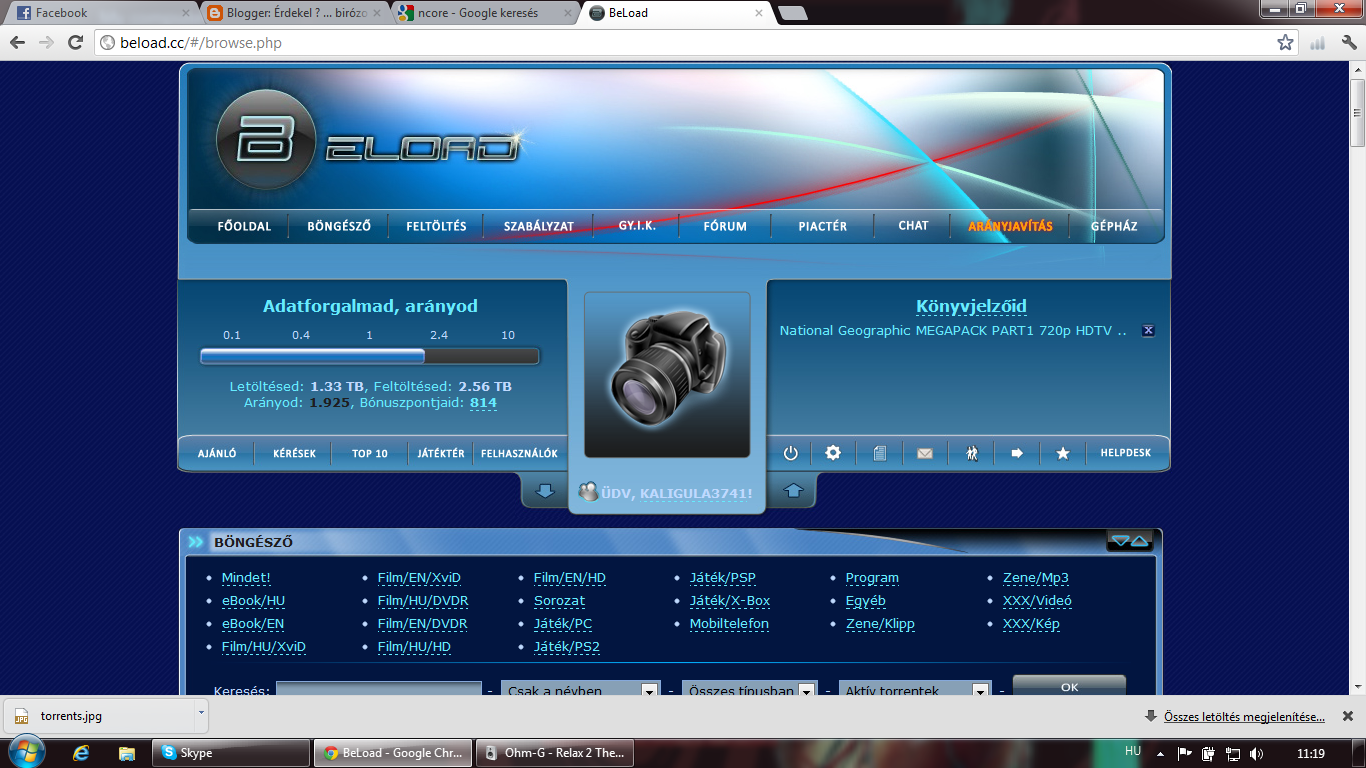Open PIACTÉR in the main menu
Screen dimensions: 1366x768
coord(823,226)
